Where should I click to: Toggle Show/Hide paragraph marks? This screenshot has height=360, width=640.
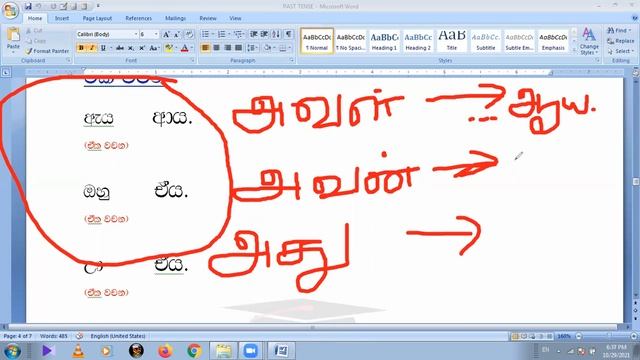[289, 34]
